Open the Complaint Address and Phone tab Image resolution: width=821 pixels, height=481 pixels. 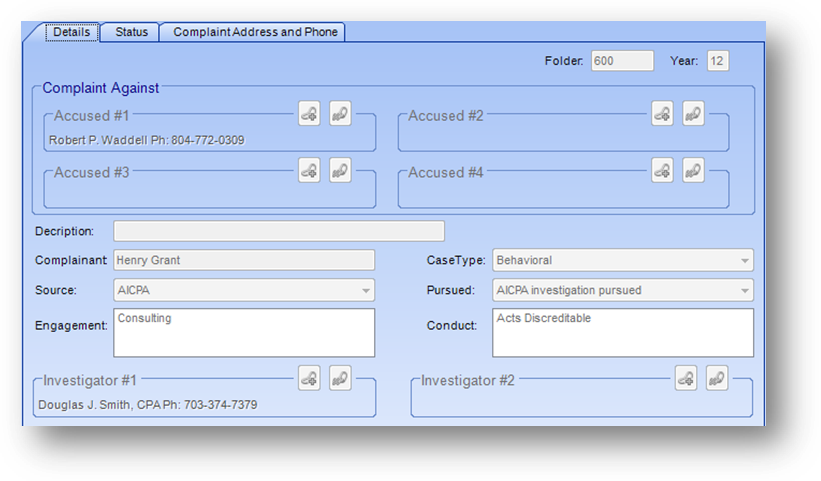click(255, 32)
